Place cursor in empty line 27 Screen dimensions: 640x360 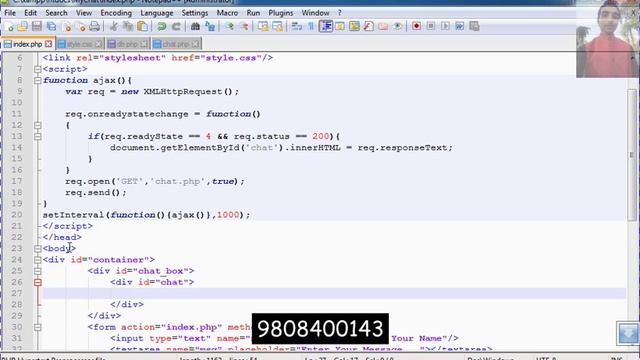334,293
